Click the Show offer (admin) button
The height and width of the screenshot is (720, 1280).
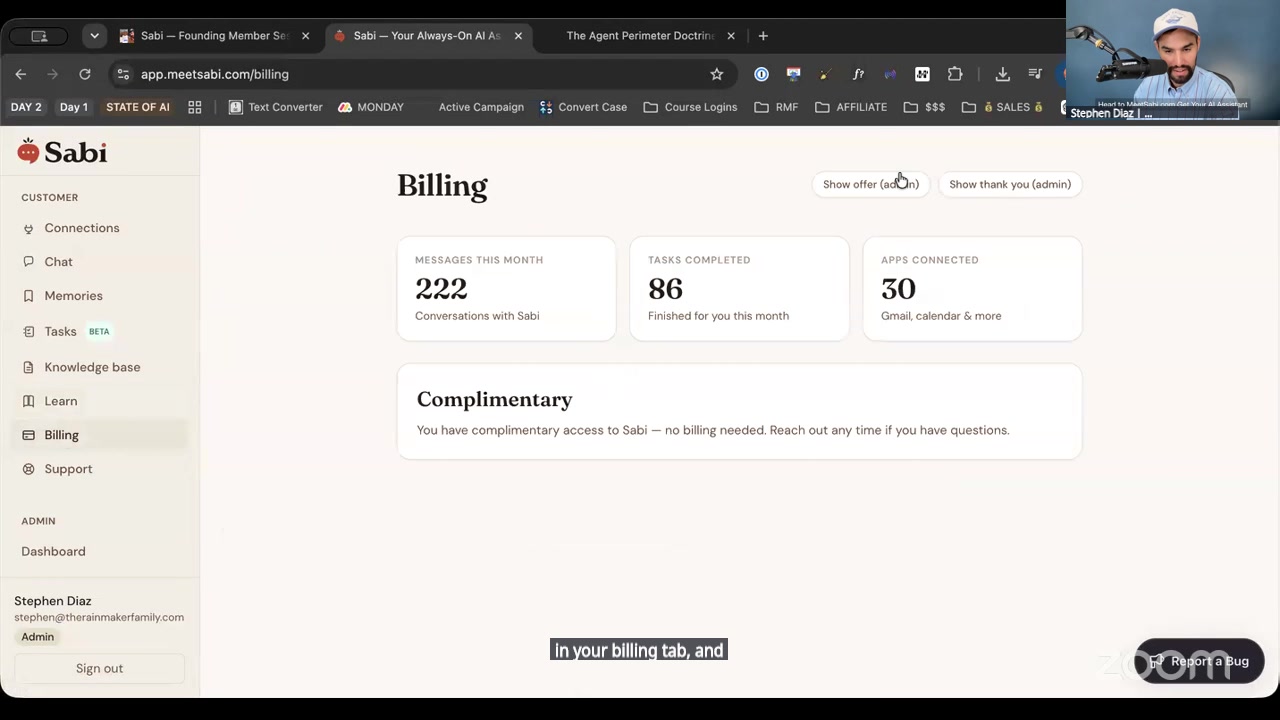point(871,184)
